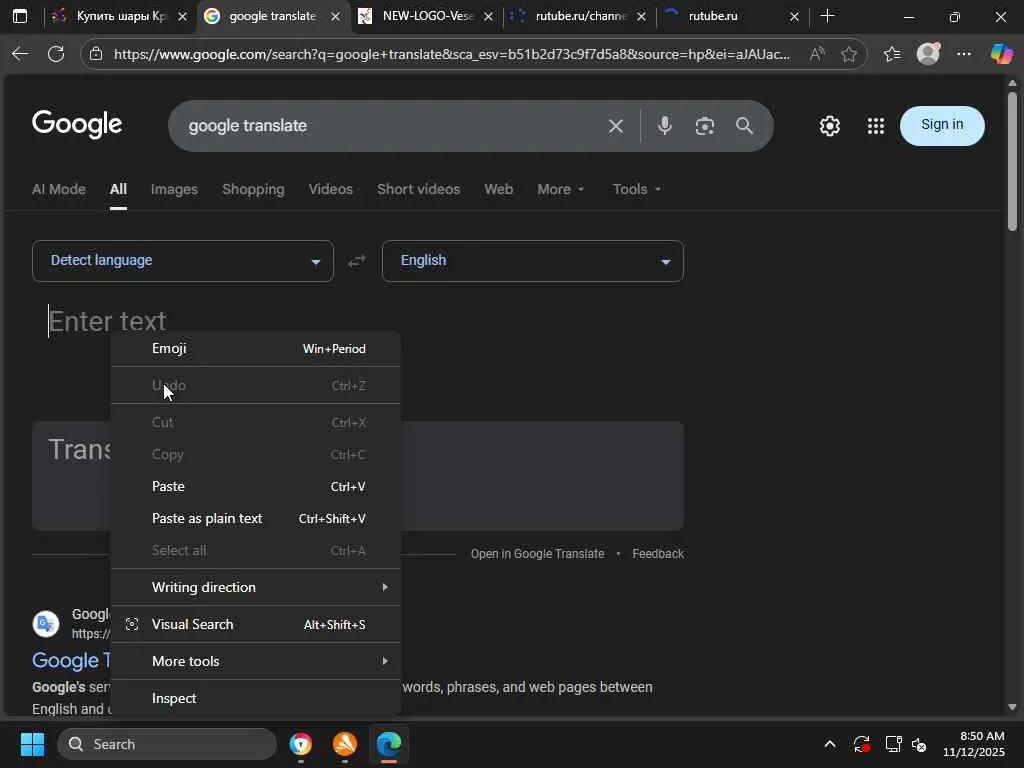Open the orange app in taskbar

click(345, 744)
